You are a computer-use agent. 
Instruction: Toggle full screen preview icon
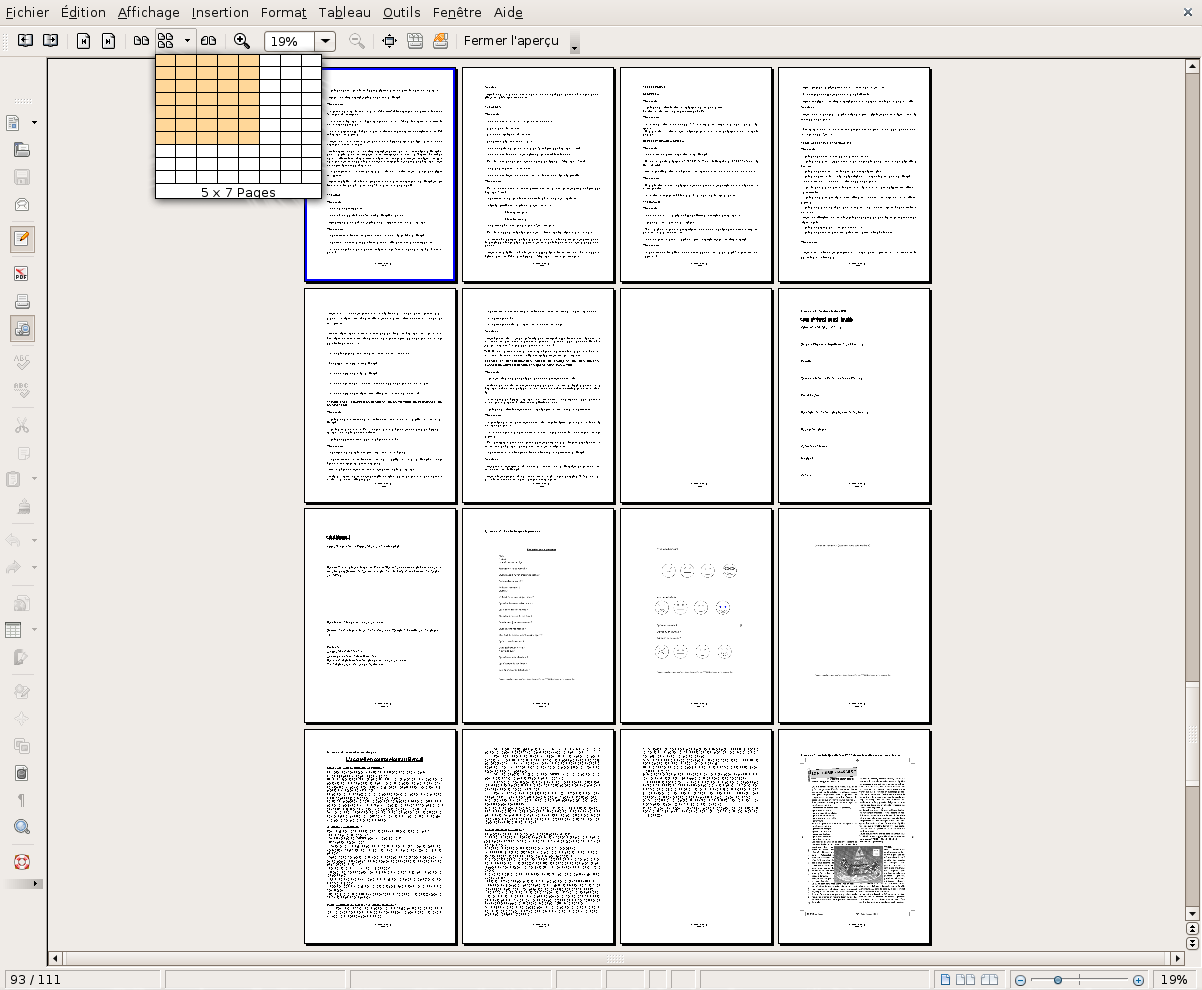(390, 41)
